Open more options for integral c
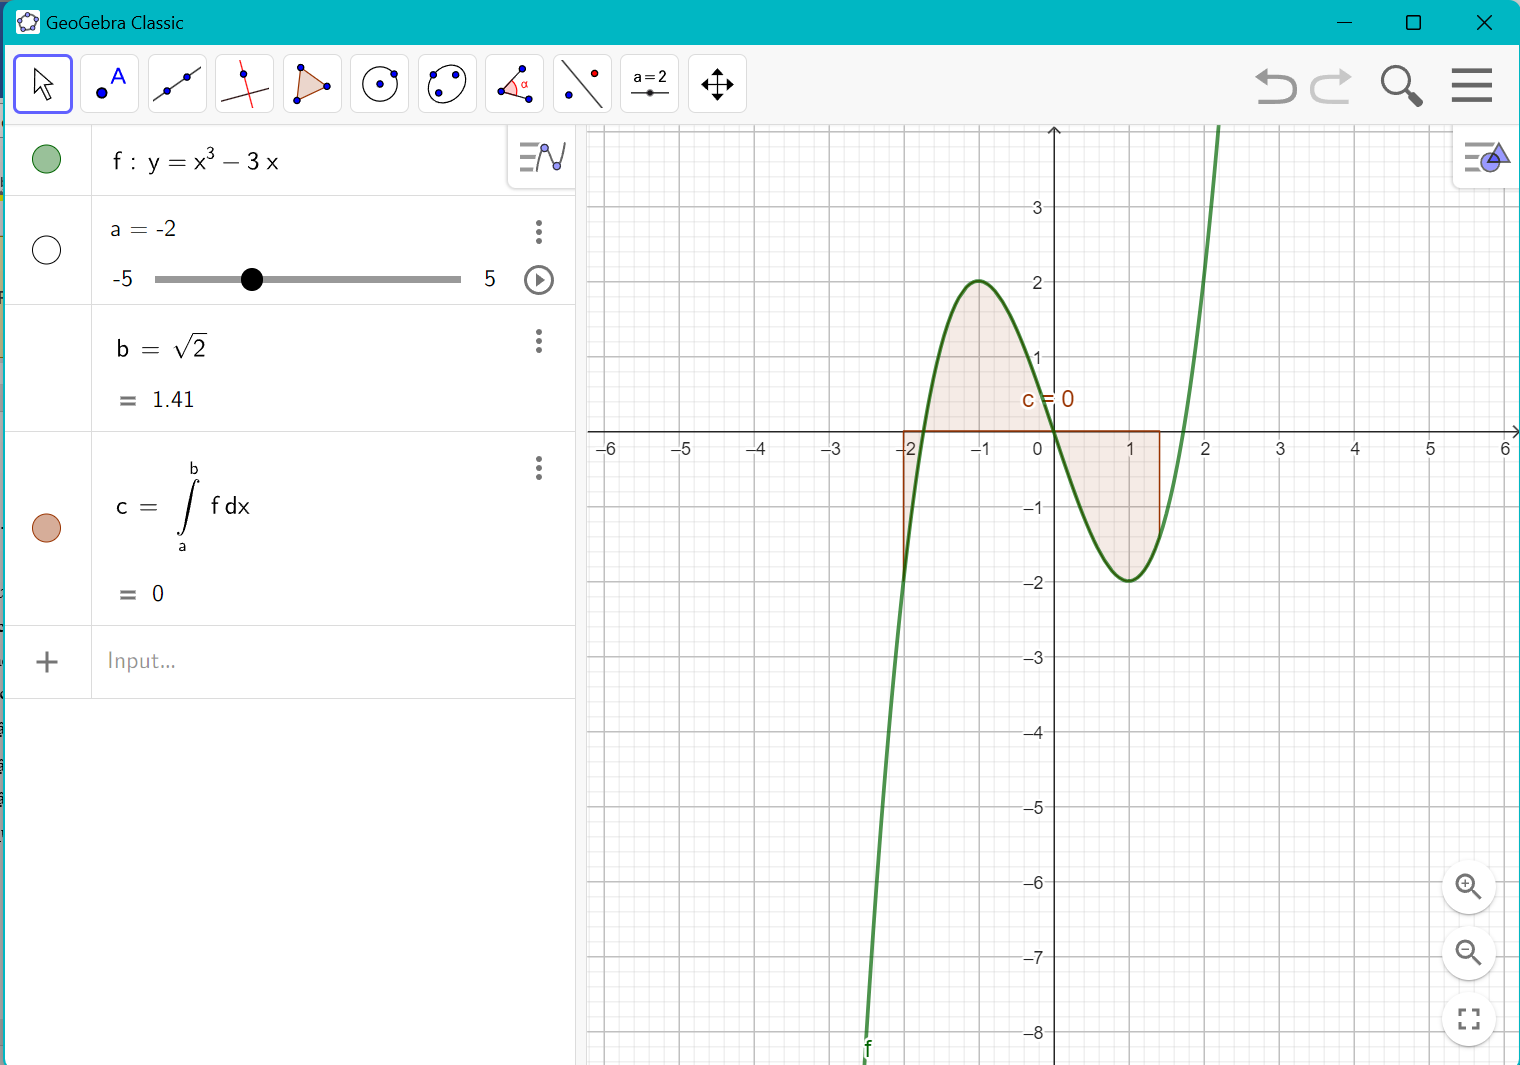Screen dimensions: 1520x1065 539,468
